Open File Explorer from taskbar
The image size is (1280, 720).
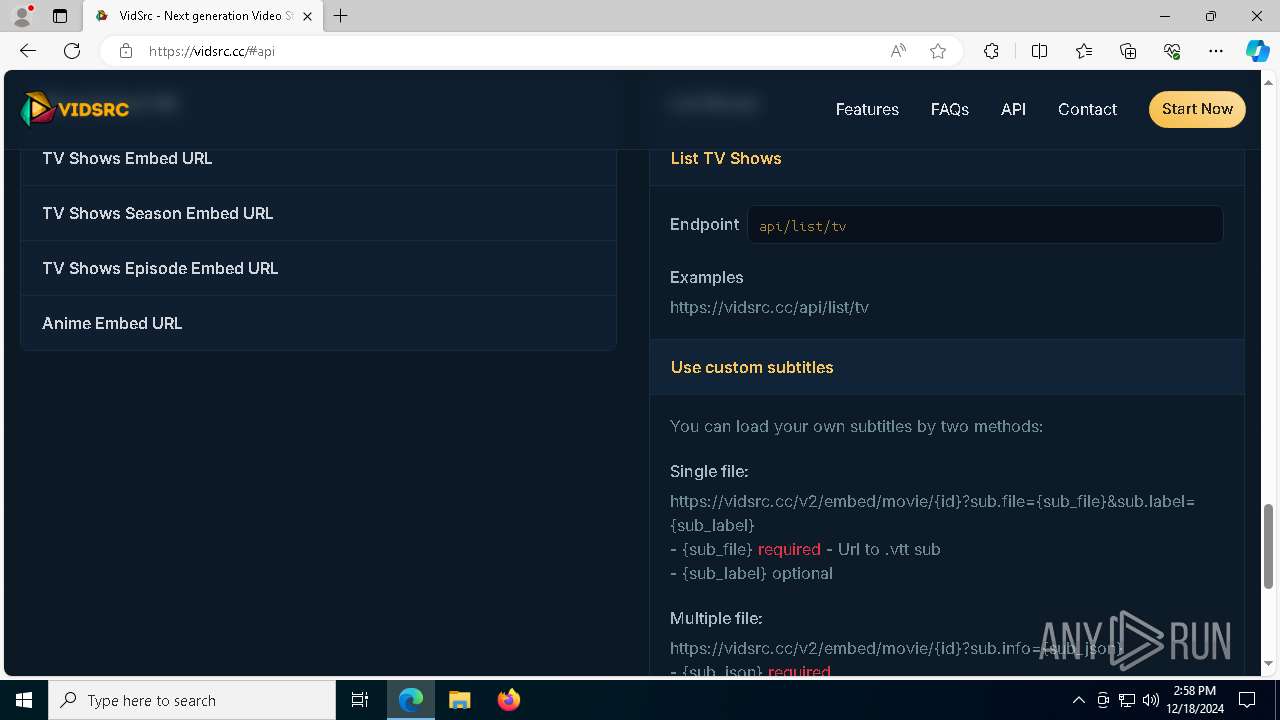459,700
